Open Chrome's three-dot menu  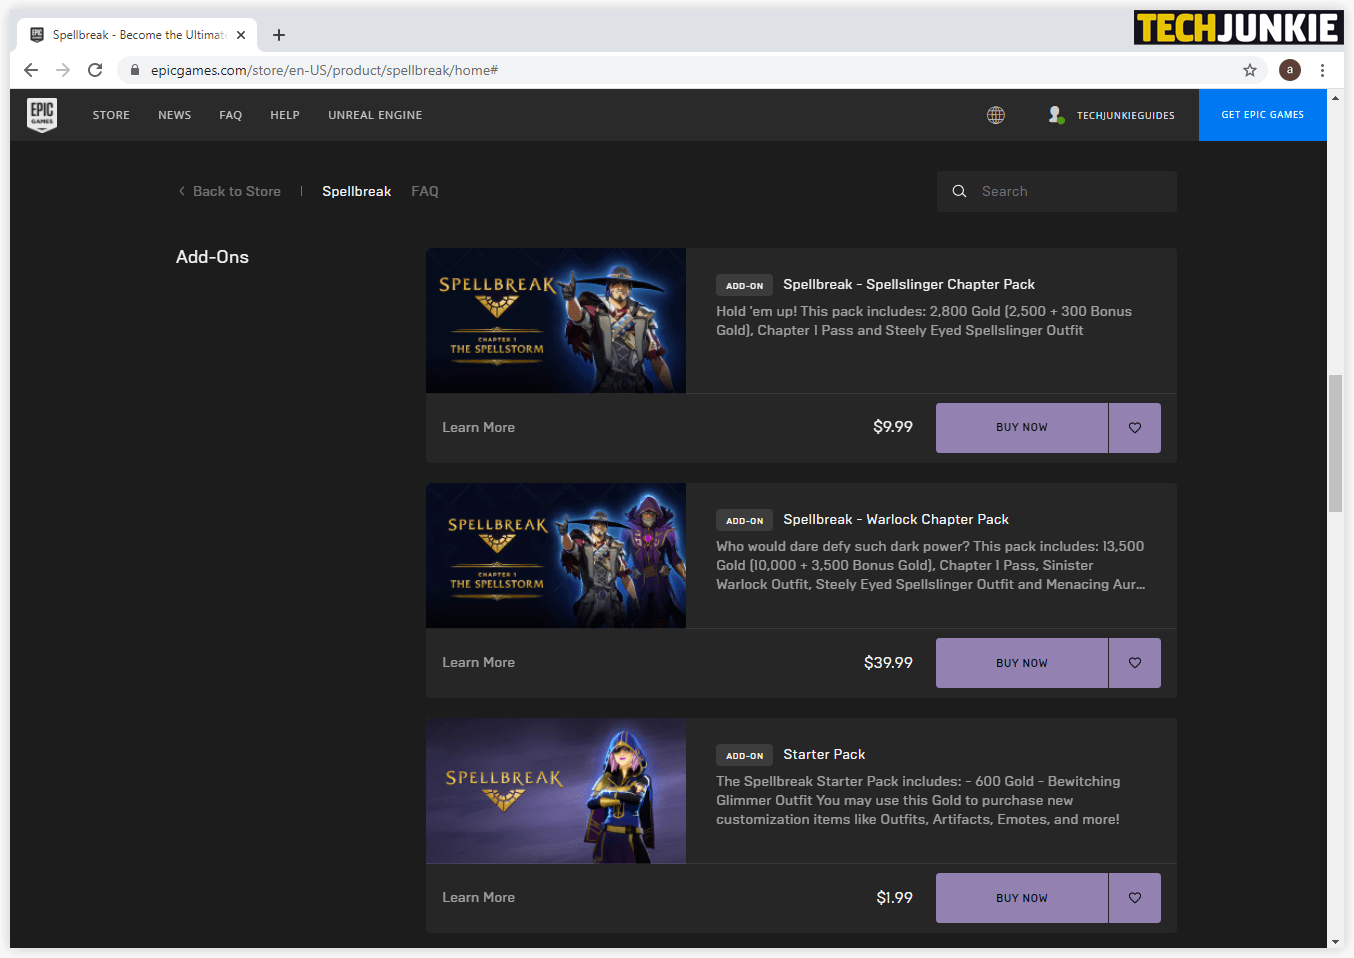(x=1322, y=70)
